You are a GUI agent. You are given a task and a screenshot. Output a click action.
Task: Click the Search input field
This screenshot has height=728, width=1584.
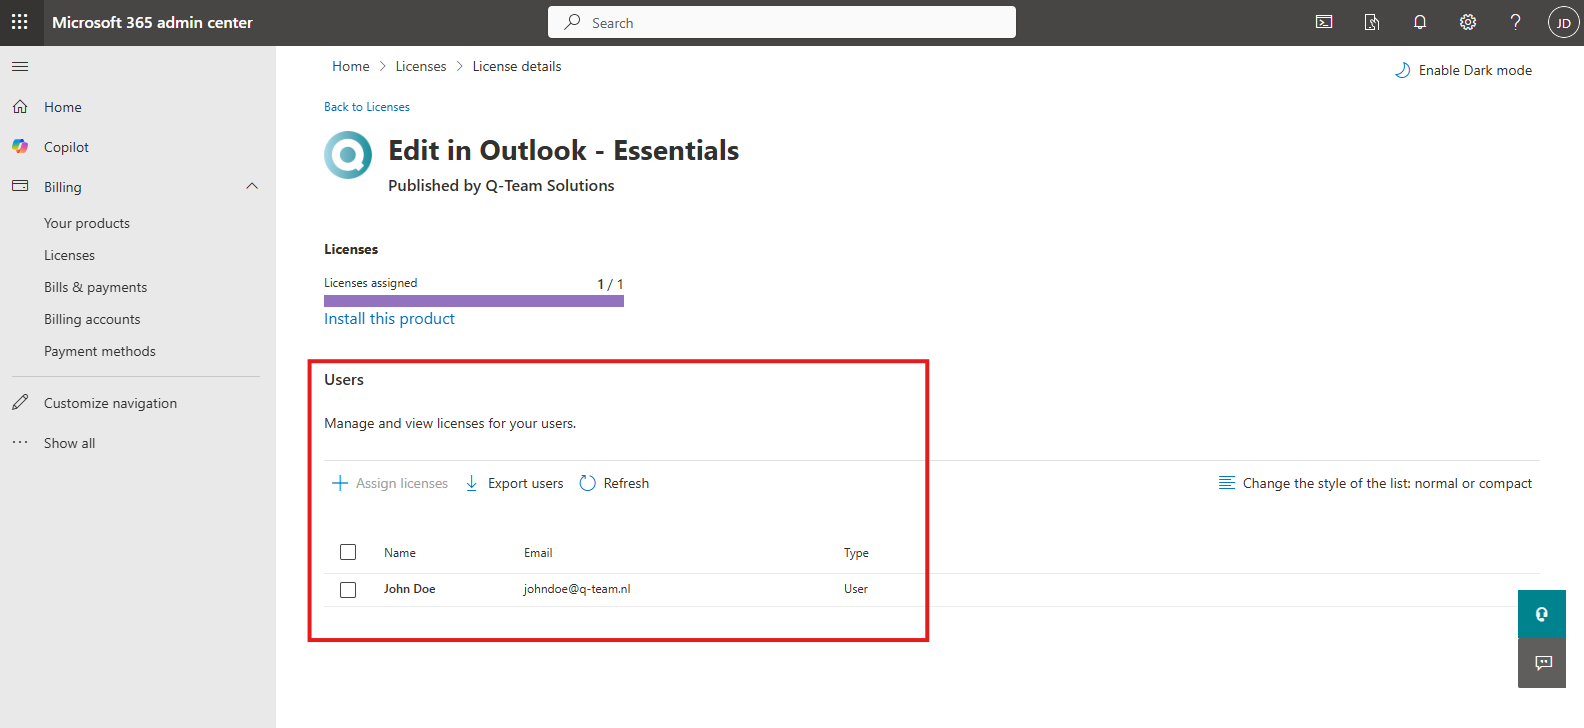[x=782, y=22]
